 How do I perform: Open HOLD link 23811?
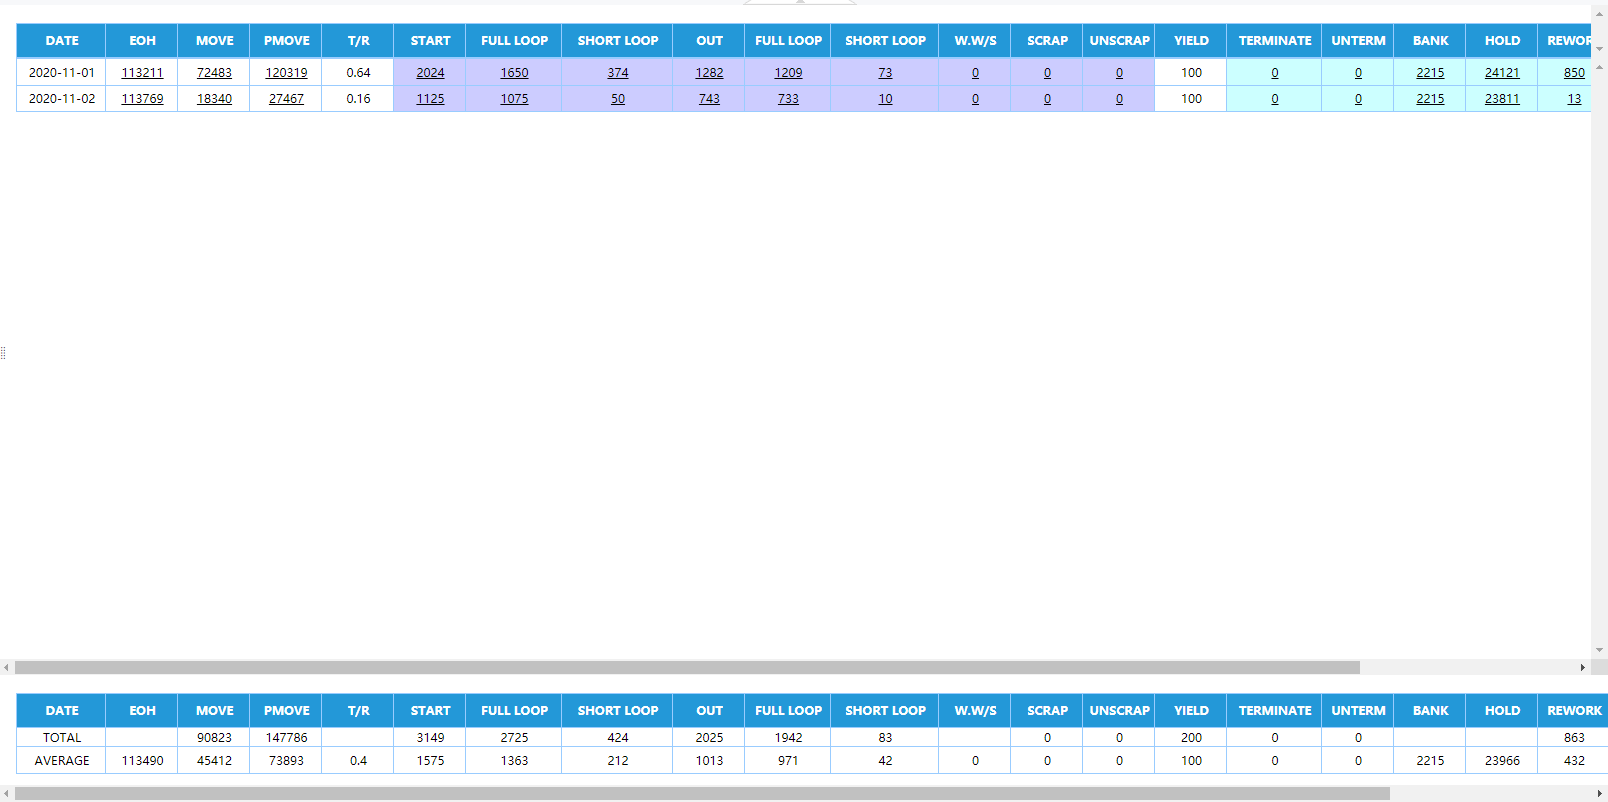click(1502, 99)
